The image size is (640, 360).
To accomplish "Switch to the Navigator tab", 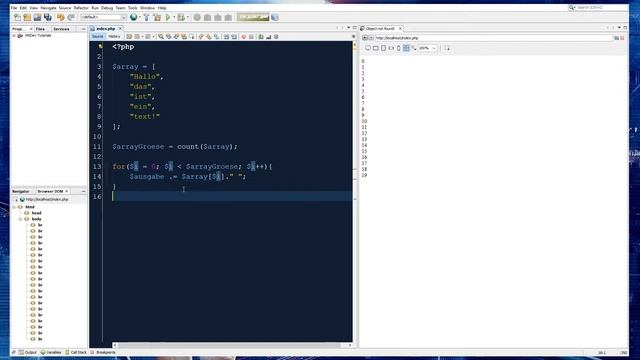I will tap(21, 191).
